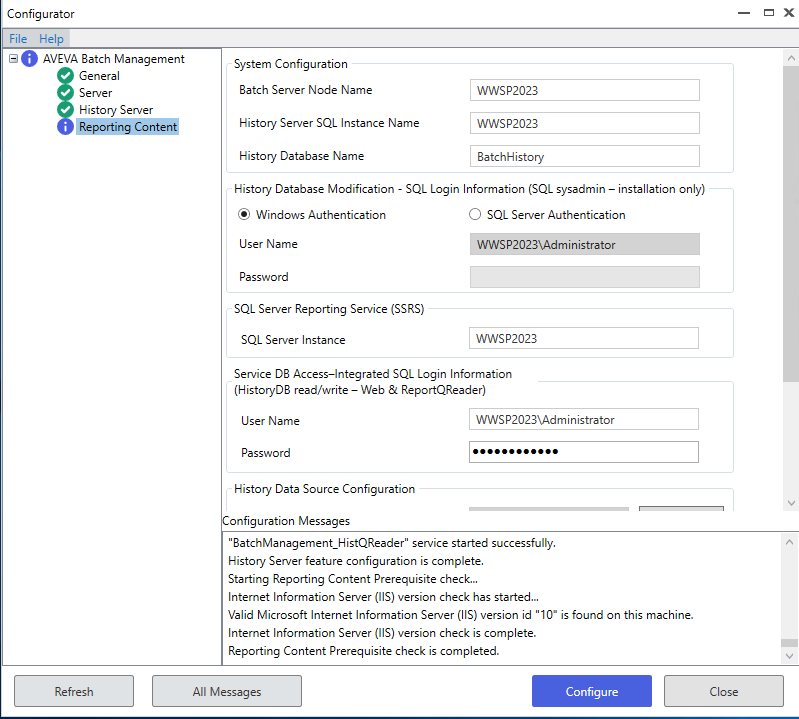Image resolution: width=799 pixels, height=719 pixels.
Task: Select the History Server tree item
Action: pos(116,110)
